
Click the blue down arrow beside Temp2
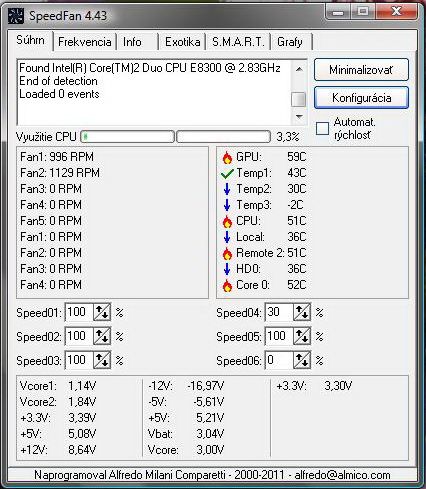(x=227, y=189)
